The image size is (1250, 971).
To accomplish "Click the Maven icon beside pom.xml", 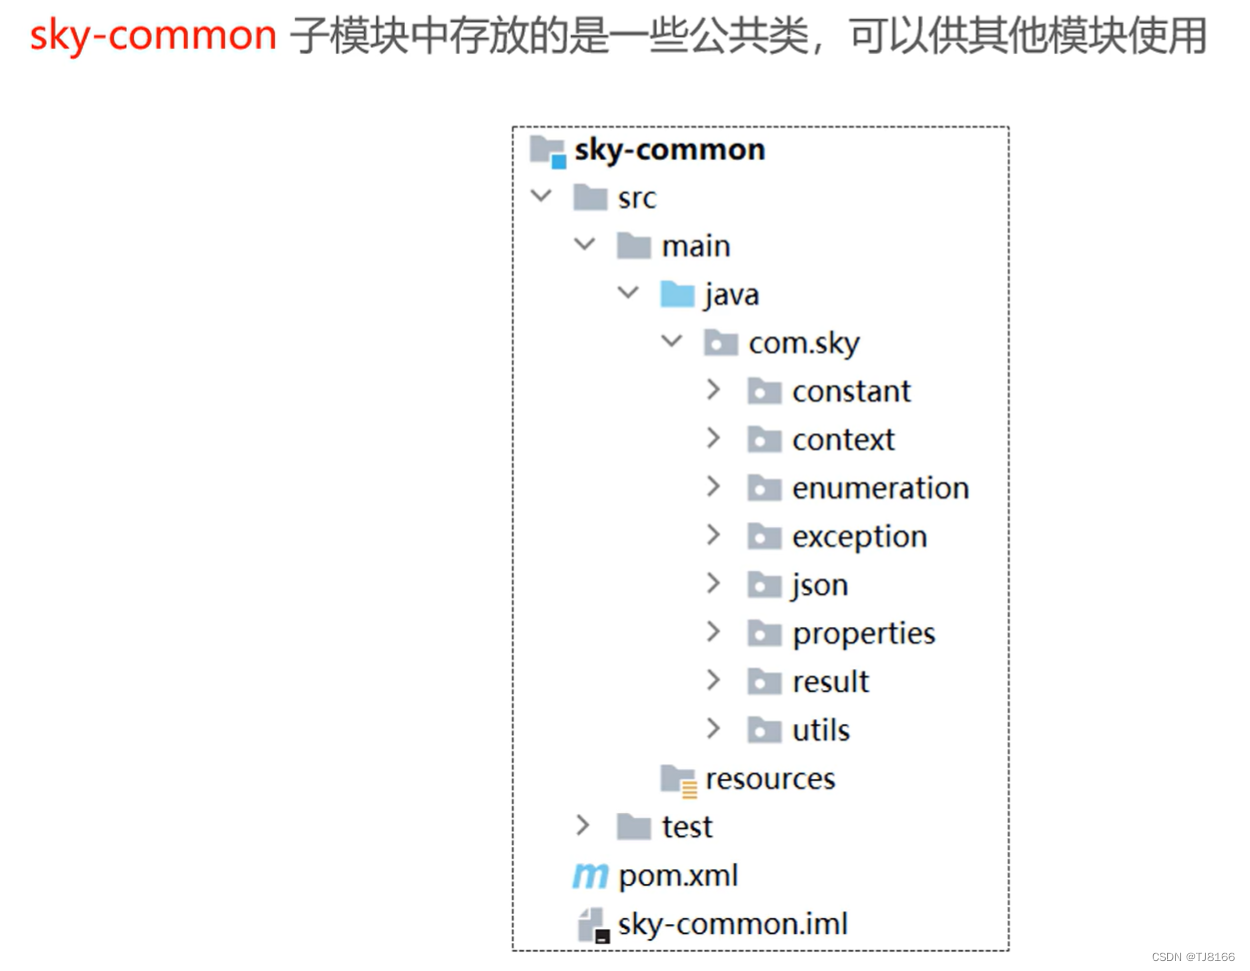I will click(590, 874).
